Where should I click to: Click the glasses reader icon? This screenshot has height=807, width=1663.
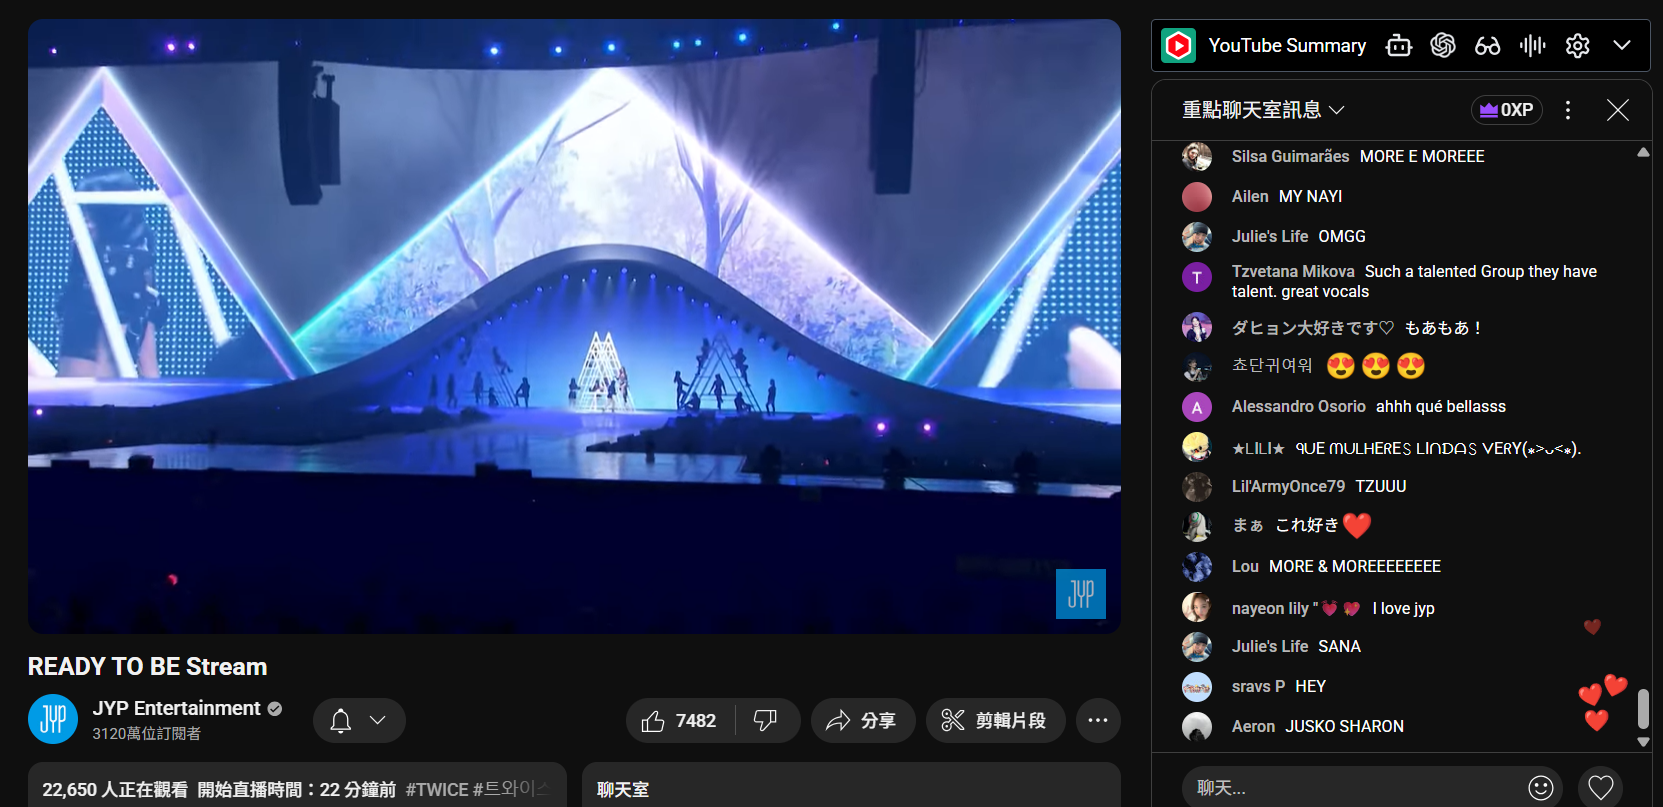coord(1487,46)
